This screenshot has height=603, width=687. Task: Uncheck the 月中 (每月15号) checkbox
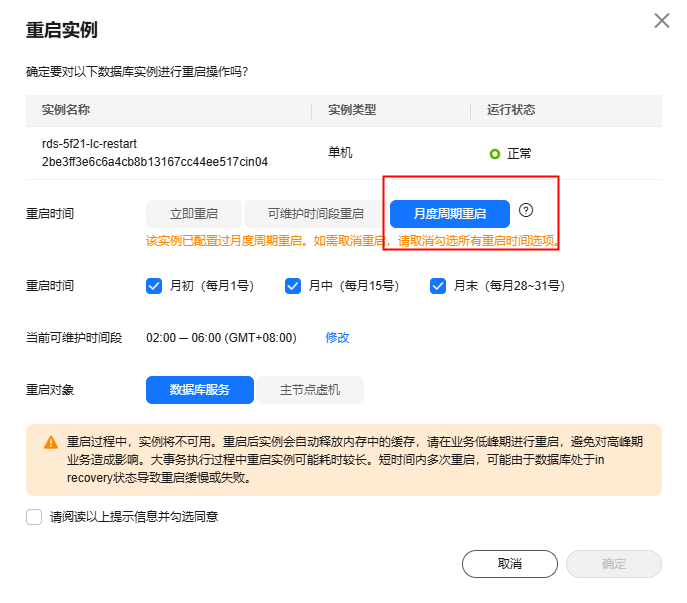(293, 286)
